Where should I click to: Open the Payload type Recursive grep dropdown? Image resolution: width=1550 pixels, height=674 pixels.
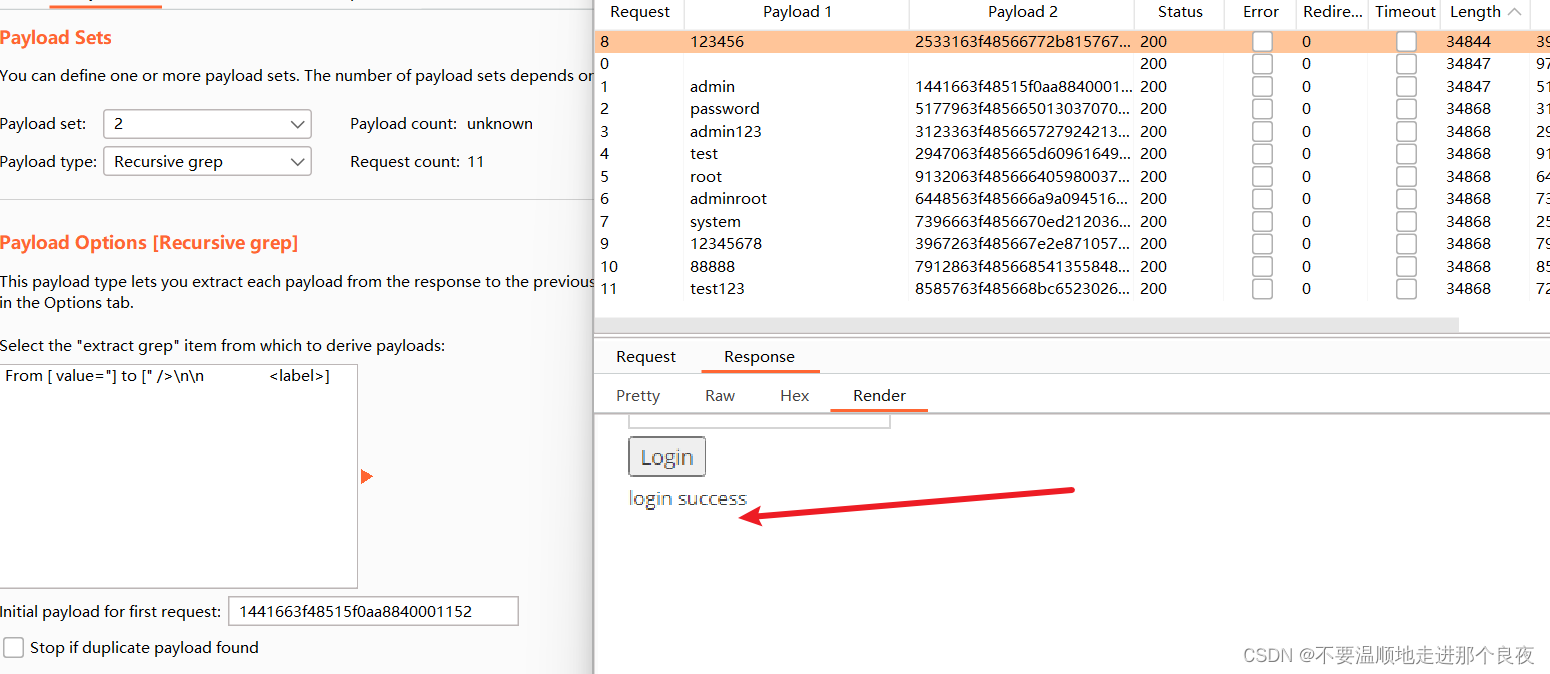pos(208,161)
